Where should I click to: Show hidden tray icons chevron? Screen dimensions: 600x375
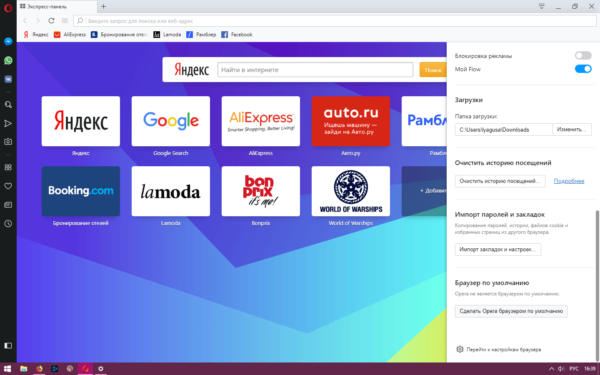tap(551, 369)
